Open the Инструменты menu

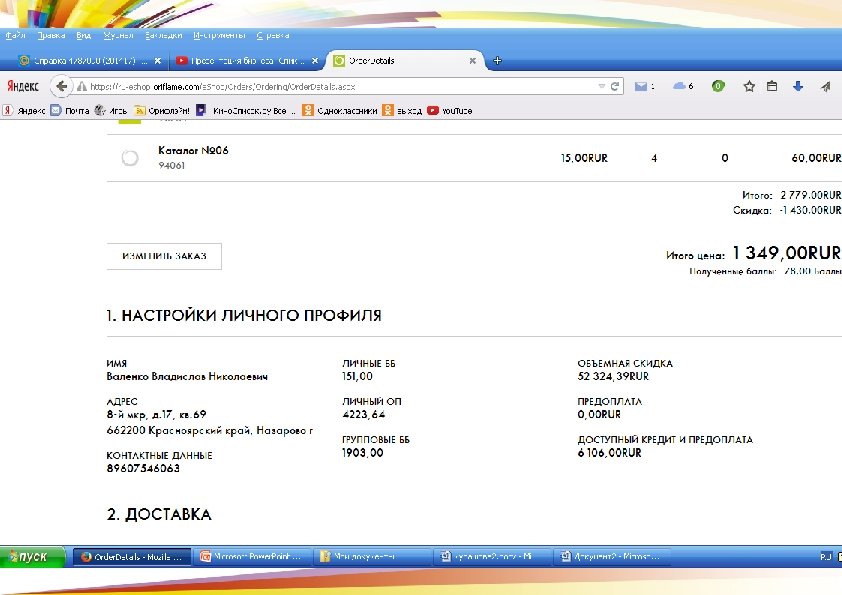click(x=219, y=35)
